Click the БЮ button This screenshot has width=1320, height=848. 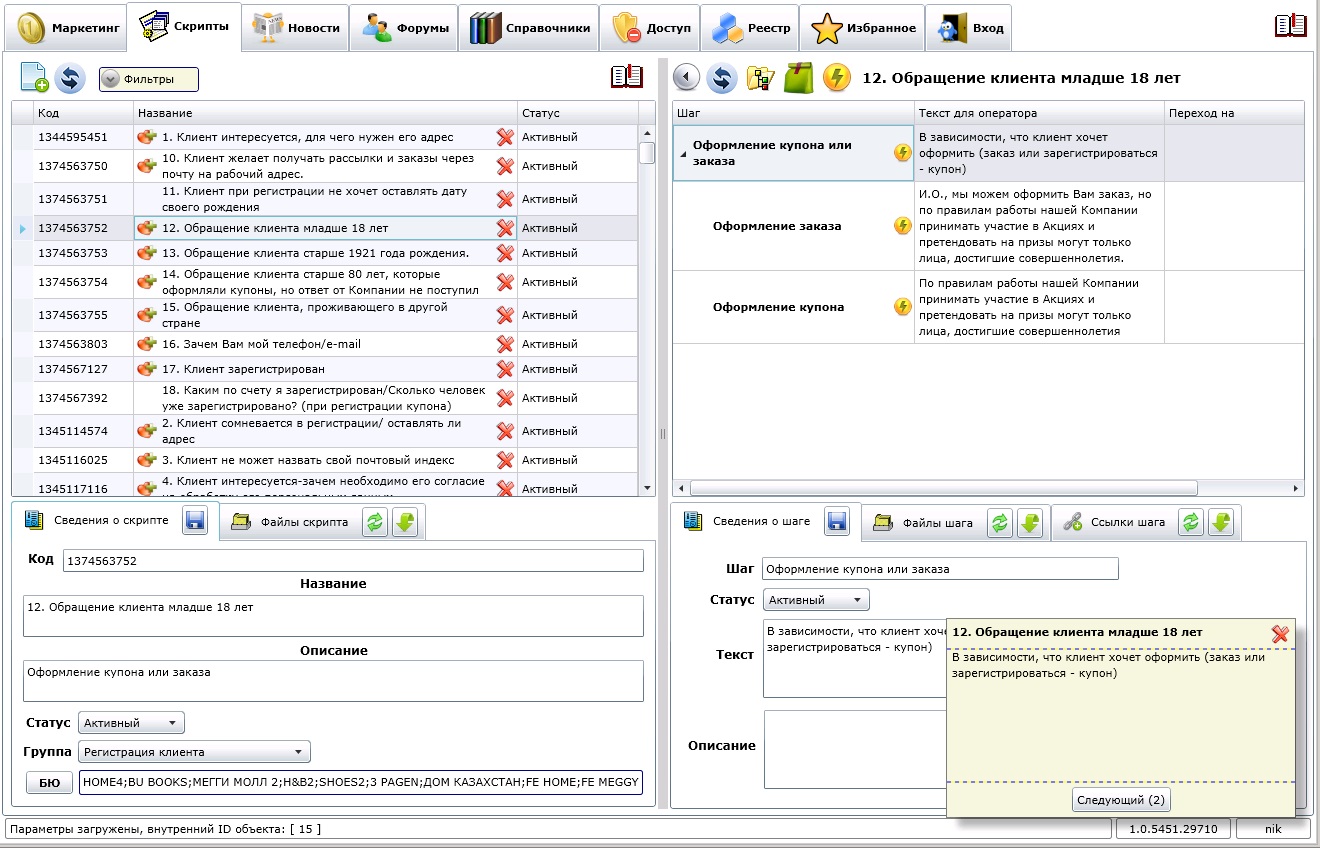tap(50, 782)
